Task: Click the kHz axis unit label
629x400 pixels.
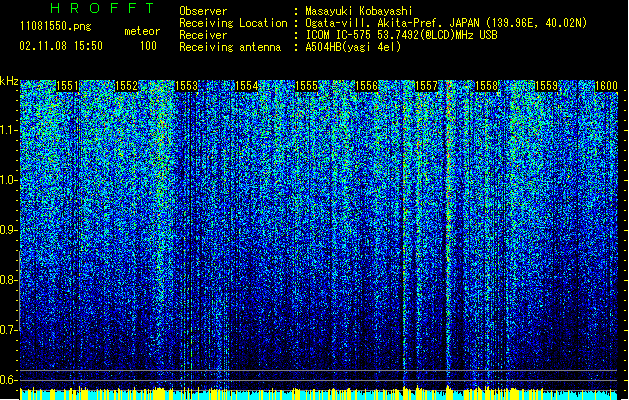Action: pyautogui.click(x=9, y=81)
